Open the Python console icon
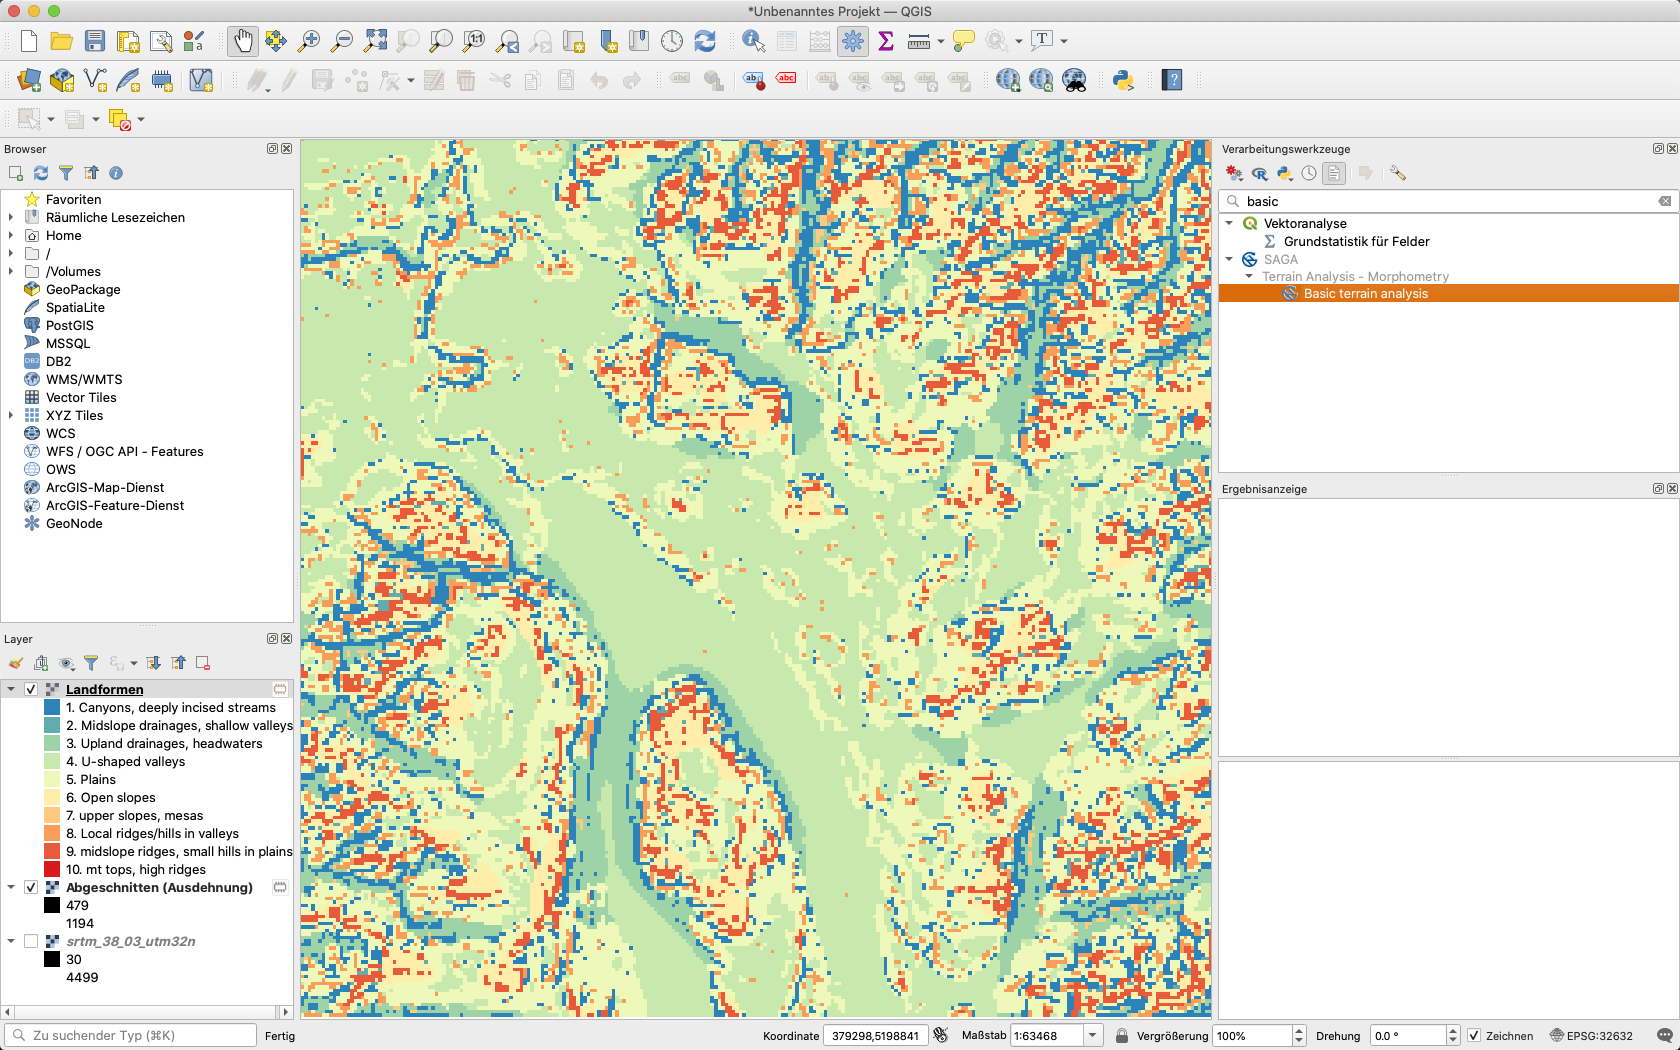 (1123, 80)
